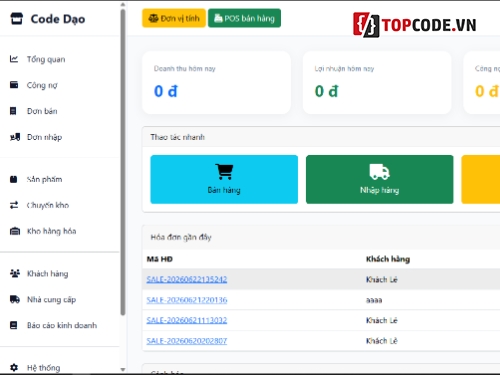This screenshot has height=375, width=500.
Task: Click the Khách hàng people icon
Action: (15, 273)
